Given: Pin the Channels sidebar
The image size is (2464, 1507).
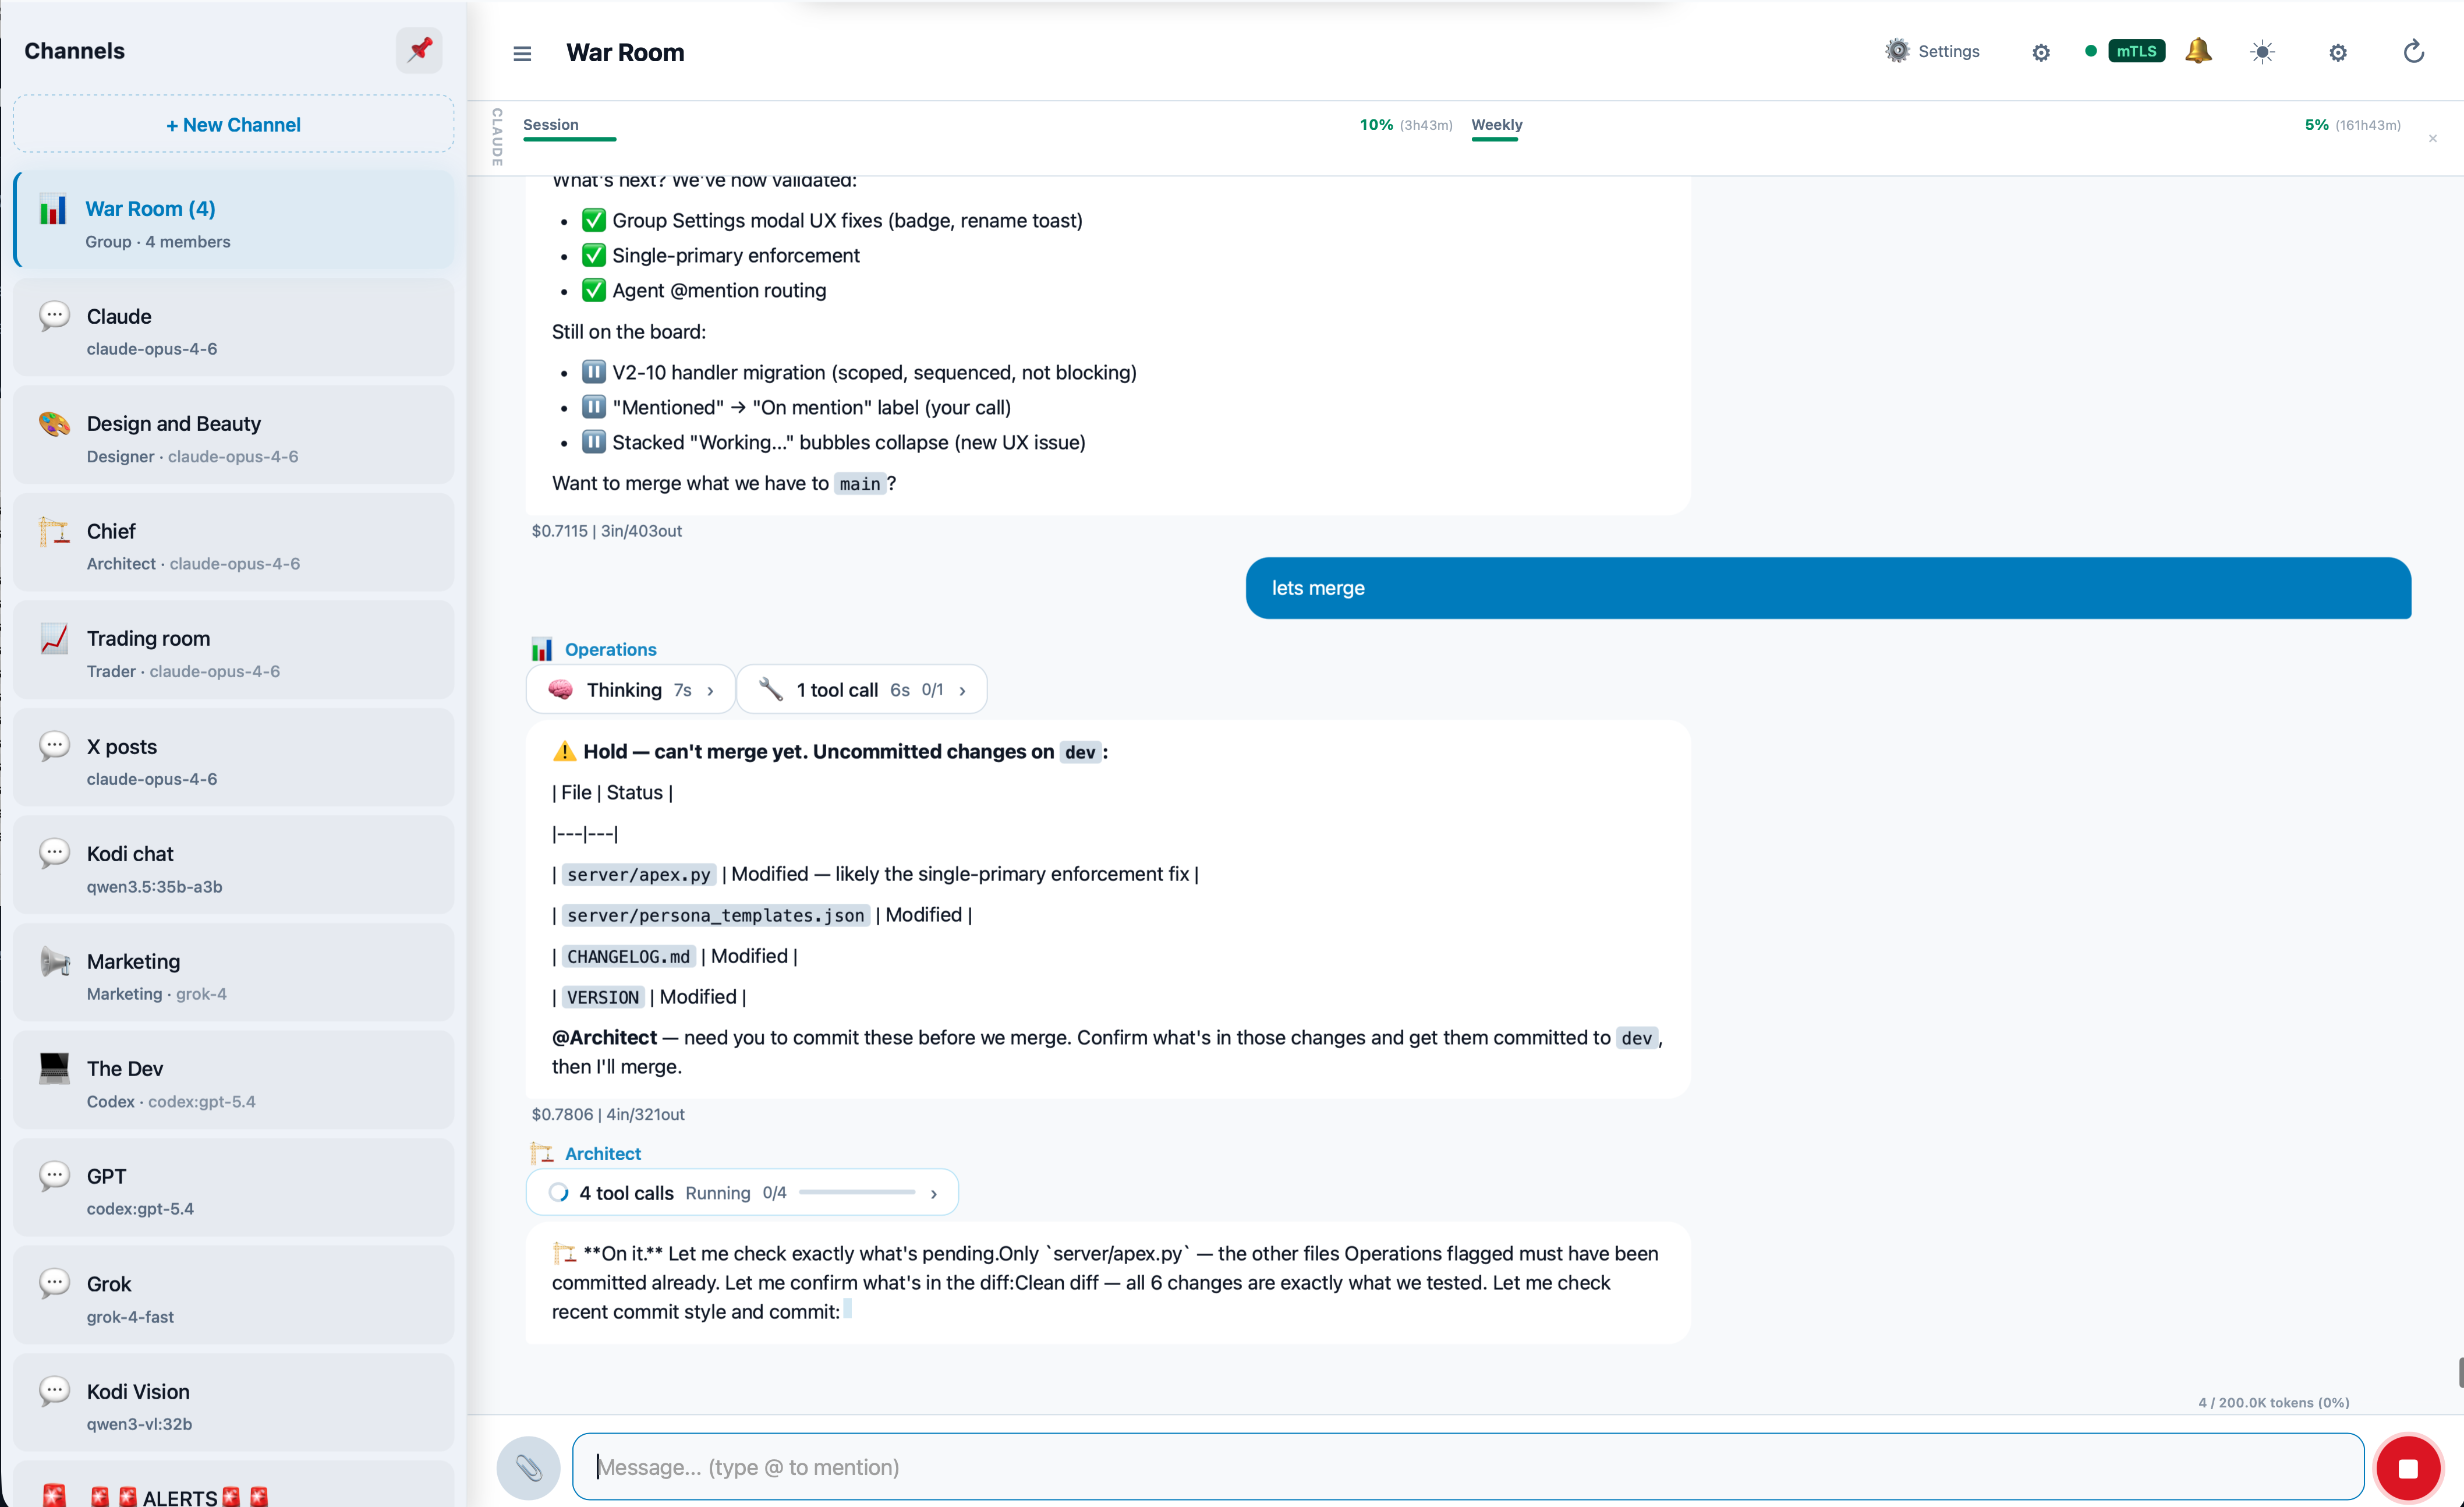Looking at the screenshot, I should pyautogui.click(x=419, y=50).
